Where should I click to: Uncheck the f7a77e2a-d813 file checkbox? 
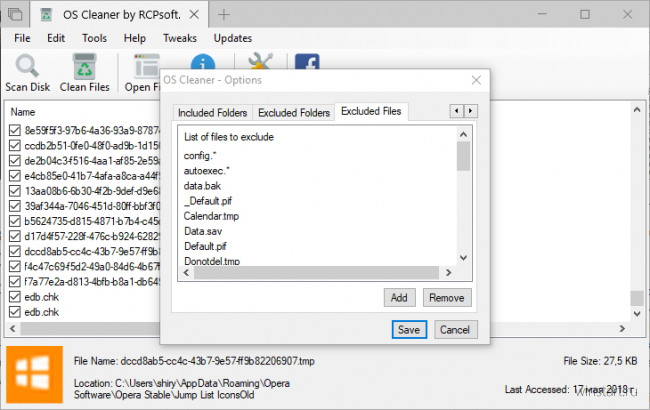pos(15,281)
